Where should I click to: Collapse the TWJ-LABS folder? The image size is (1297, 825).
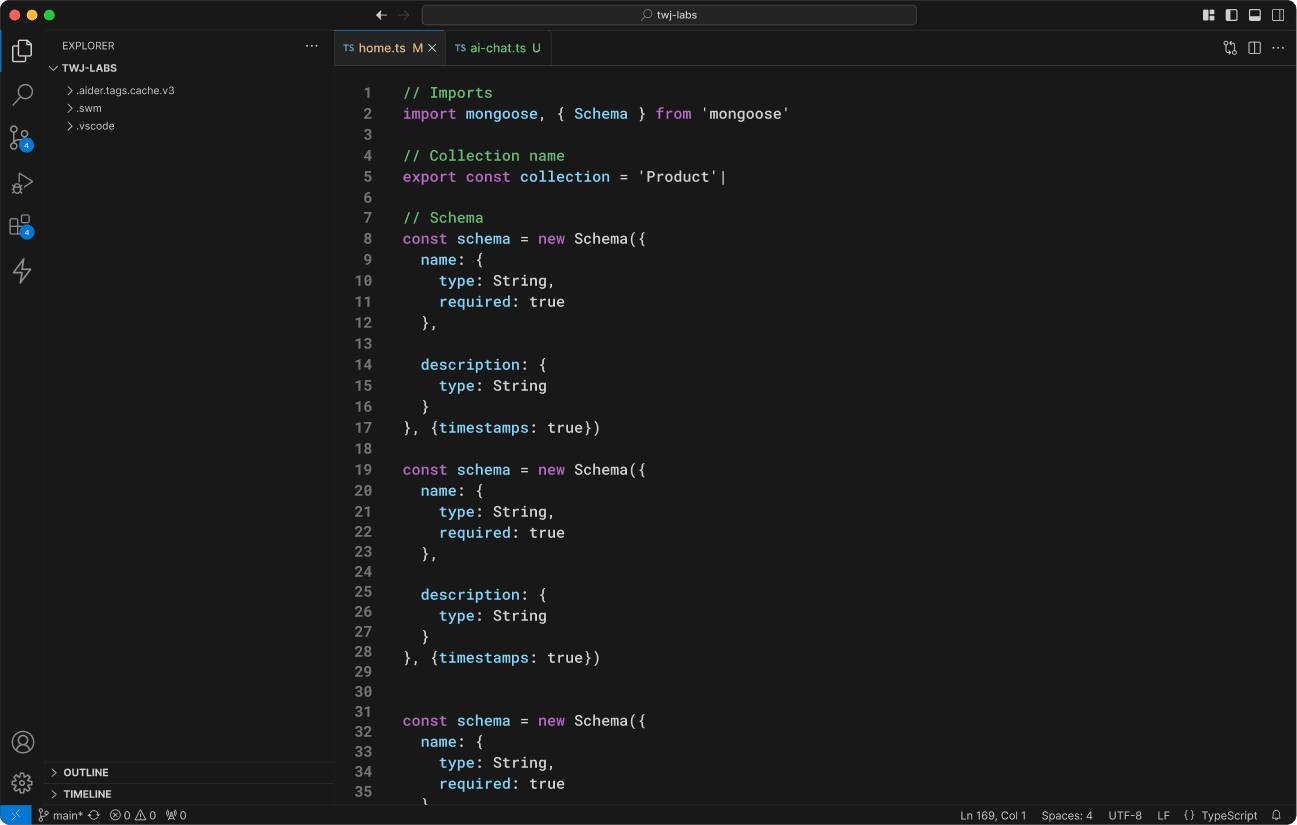click(88, 68)
